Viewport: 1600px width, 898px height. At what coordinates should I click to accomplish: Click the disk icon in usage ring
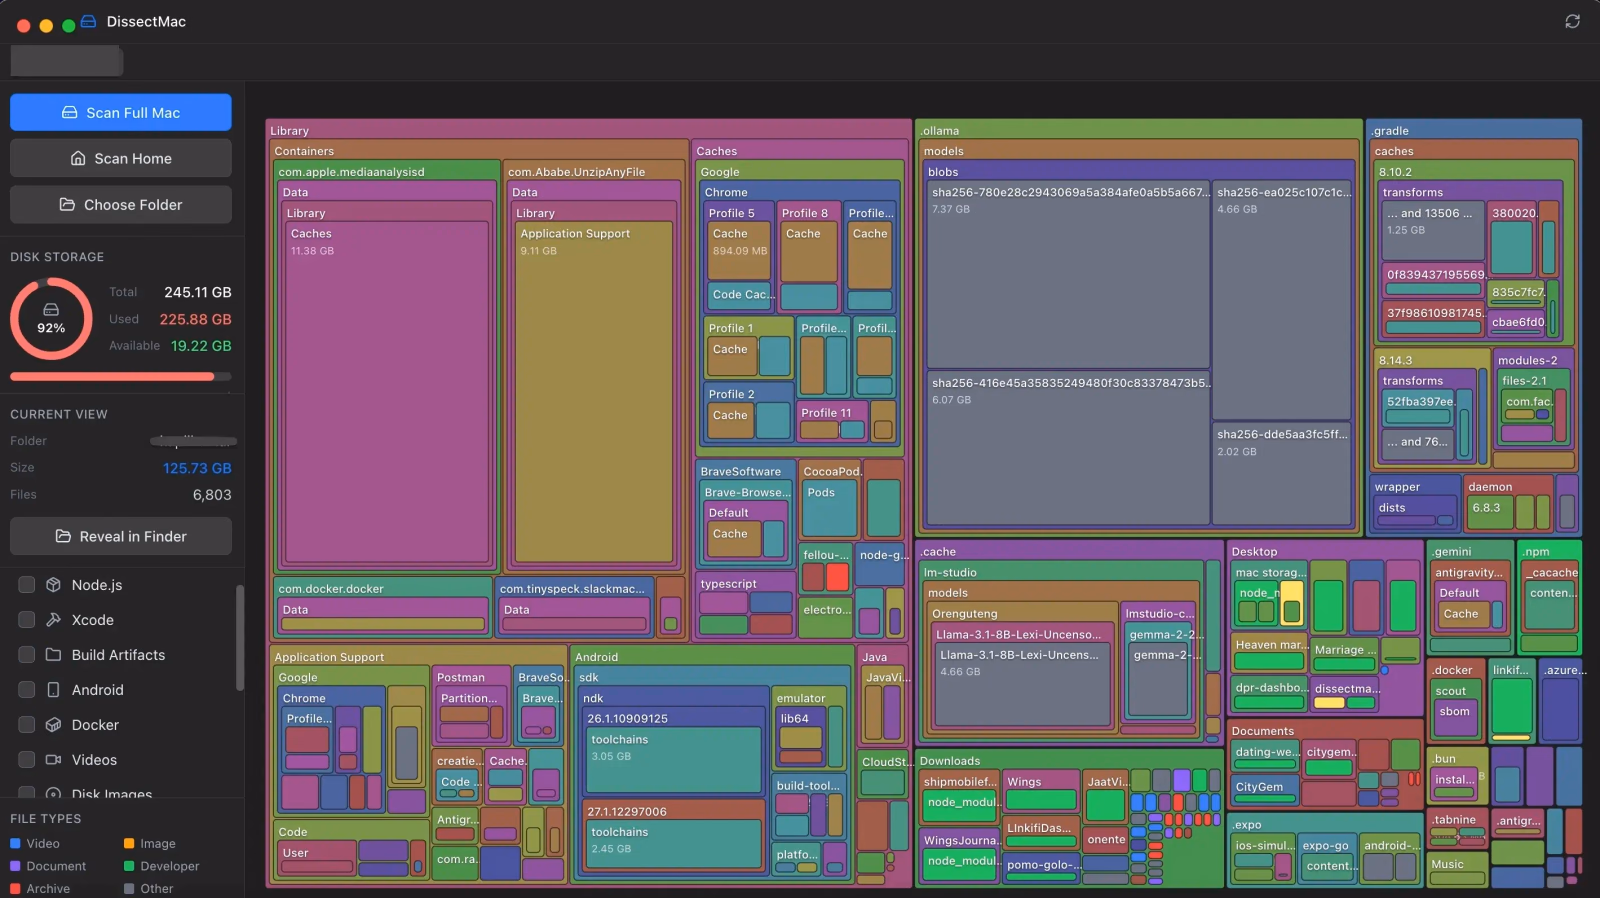pyautogui.click(x=51, y=310)
